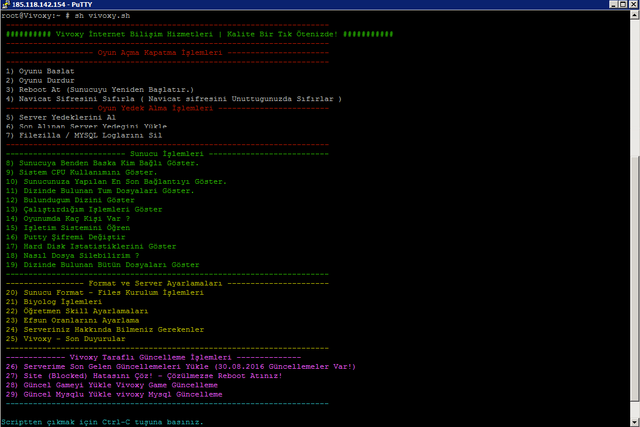Click the line '18) Nasıl Dosya Silebilirim ?'

tap(72, 256)
